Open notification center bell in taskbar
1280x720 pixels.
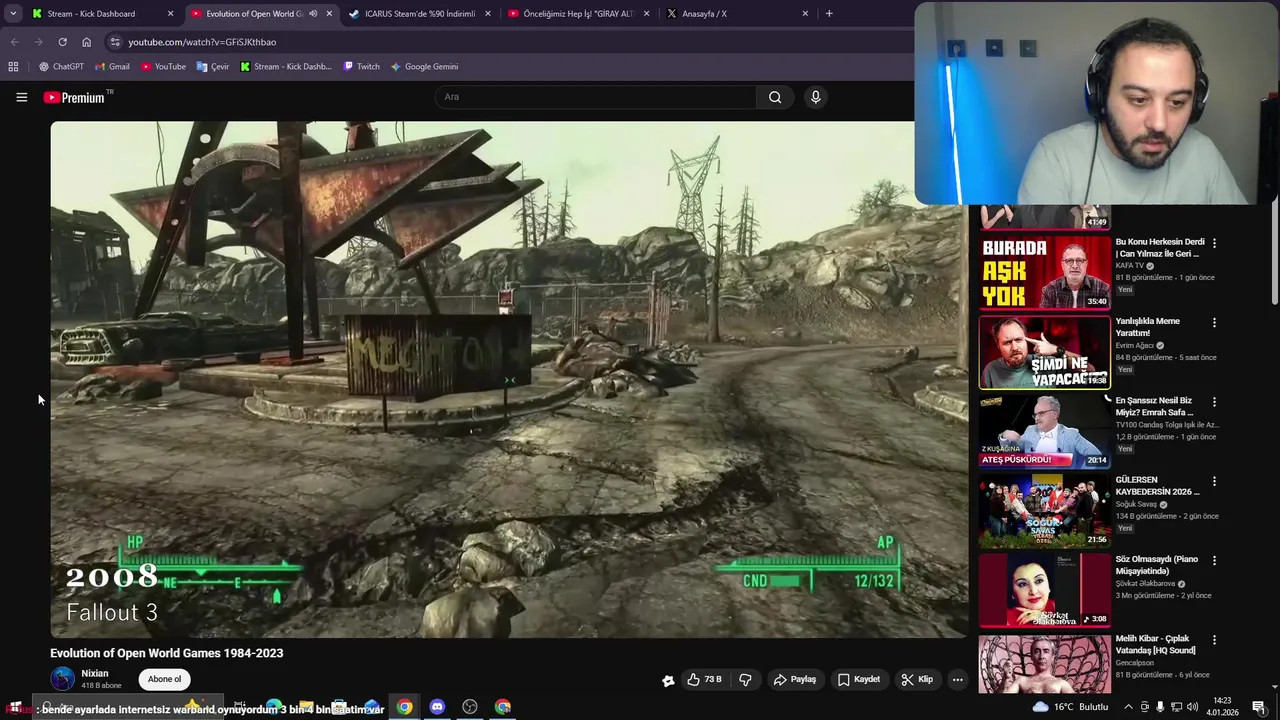click(1259, 707)
